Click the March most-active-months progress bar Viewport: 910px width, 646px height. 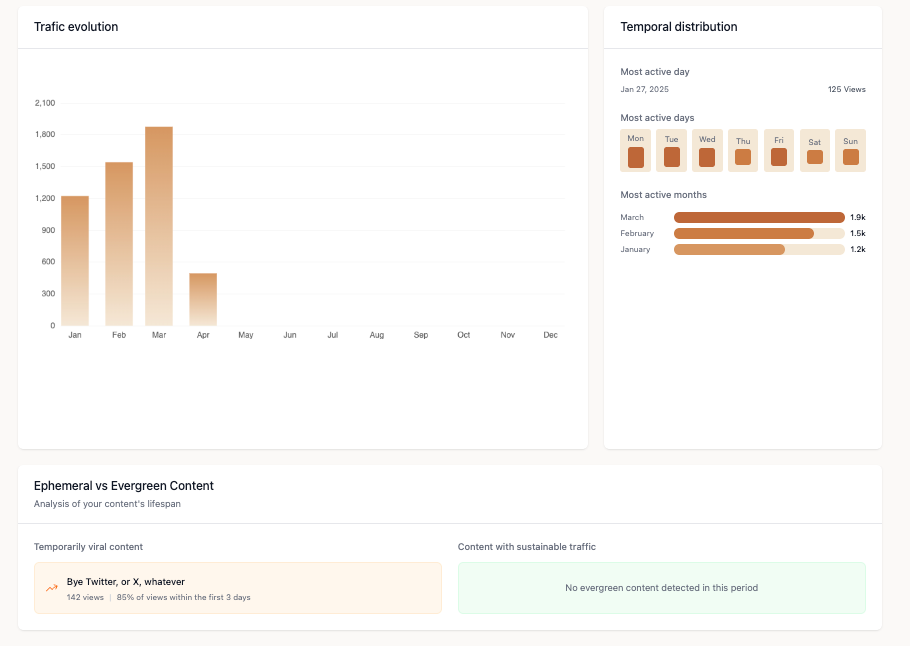pyautogui.click(x=759, y=217)
